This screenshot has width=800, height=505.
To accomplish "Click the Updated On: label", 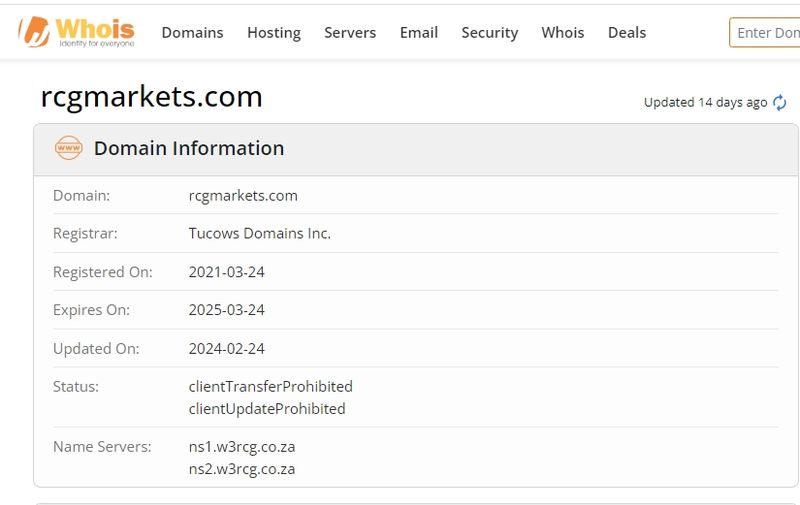I will [96, 349].
